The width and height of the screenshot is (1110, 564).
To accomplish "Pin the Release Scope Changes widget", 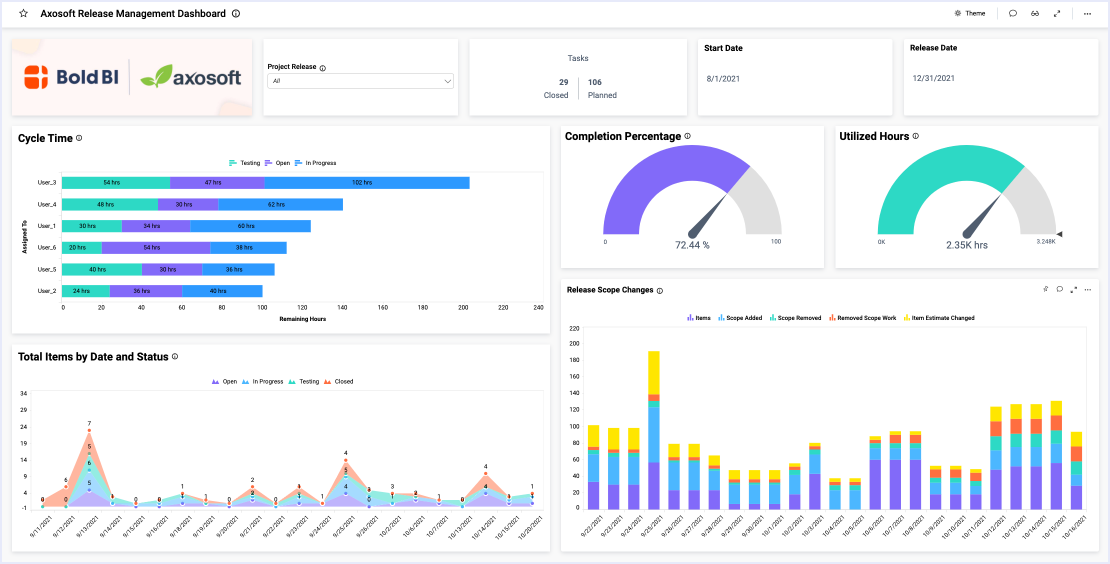I will pyautogui.click(x=1045, y=289).
